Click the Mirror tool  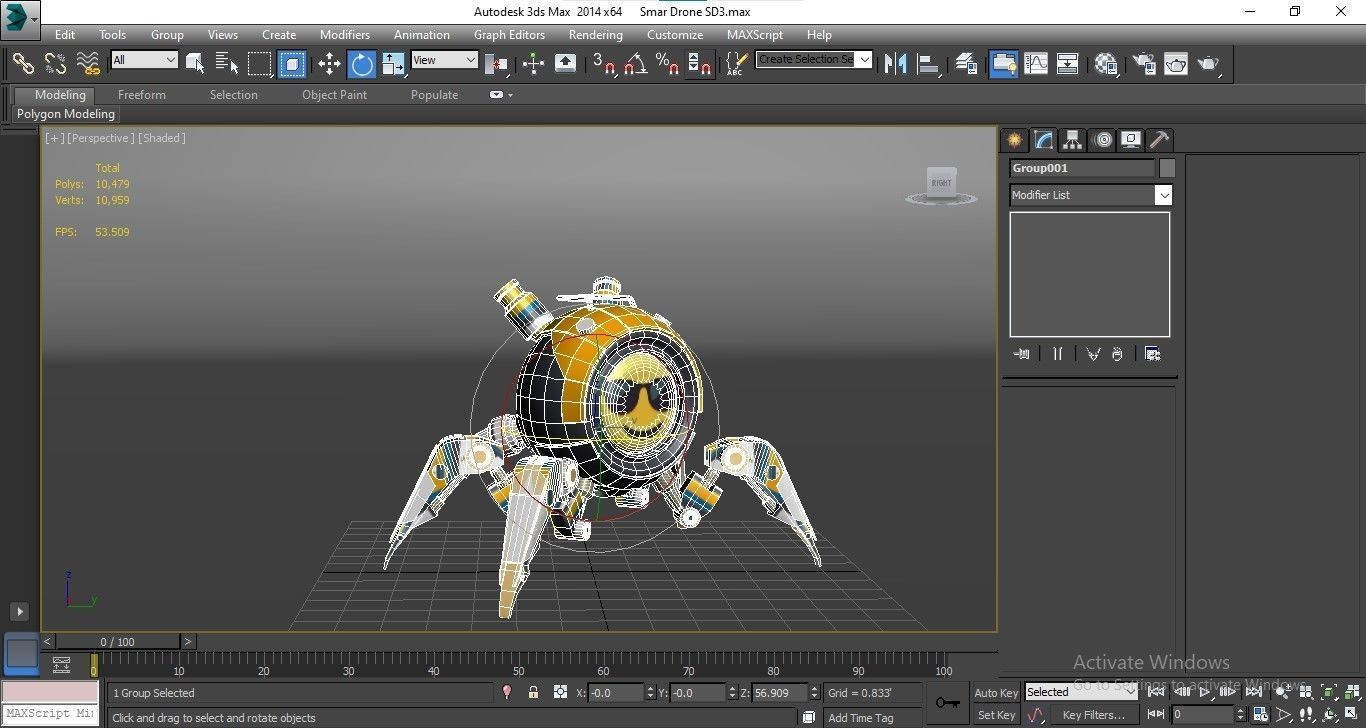click(x=895, y=63)
